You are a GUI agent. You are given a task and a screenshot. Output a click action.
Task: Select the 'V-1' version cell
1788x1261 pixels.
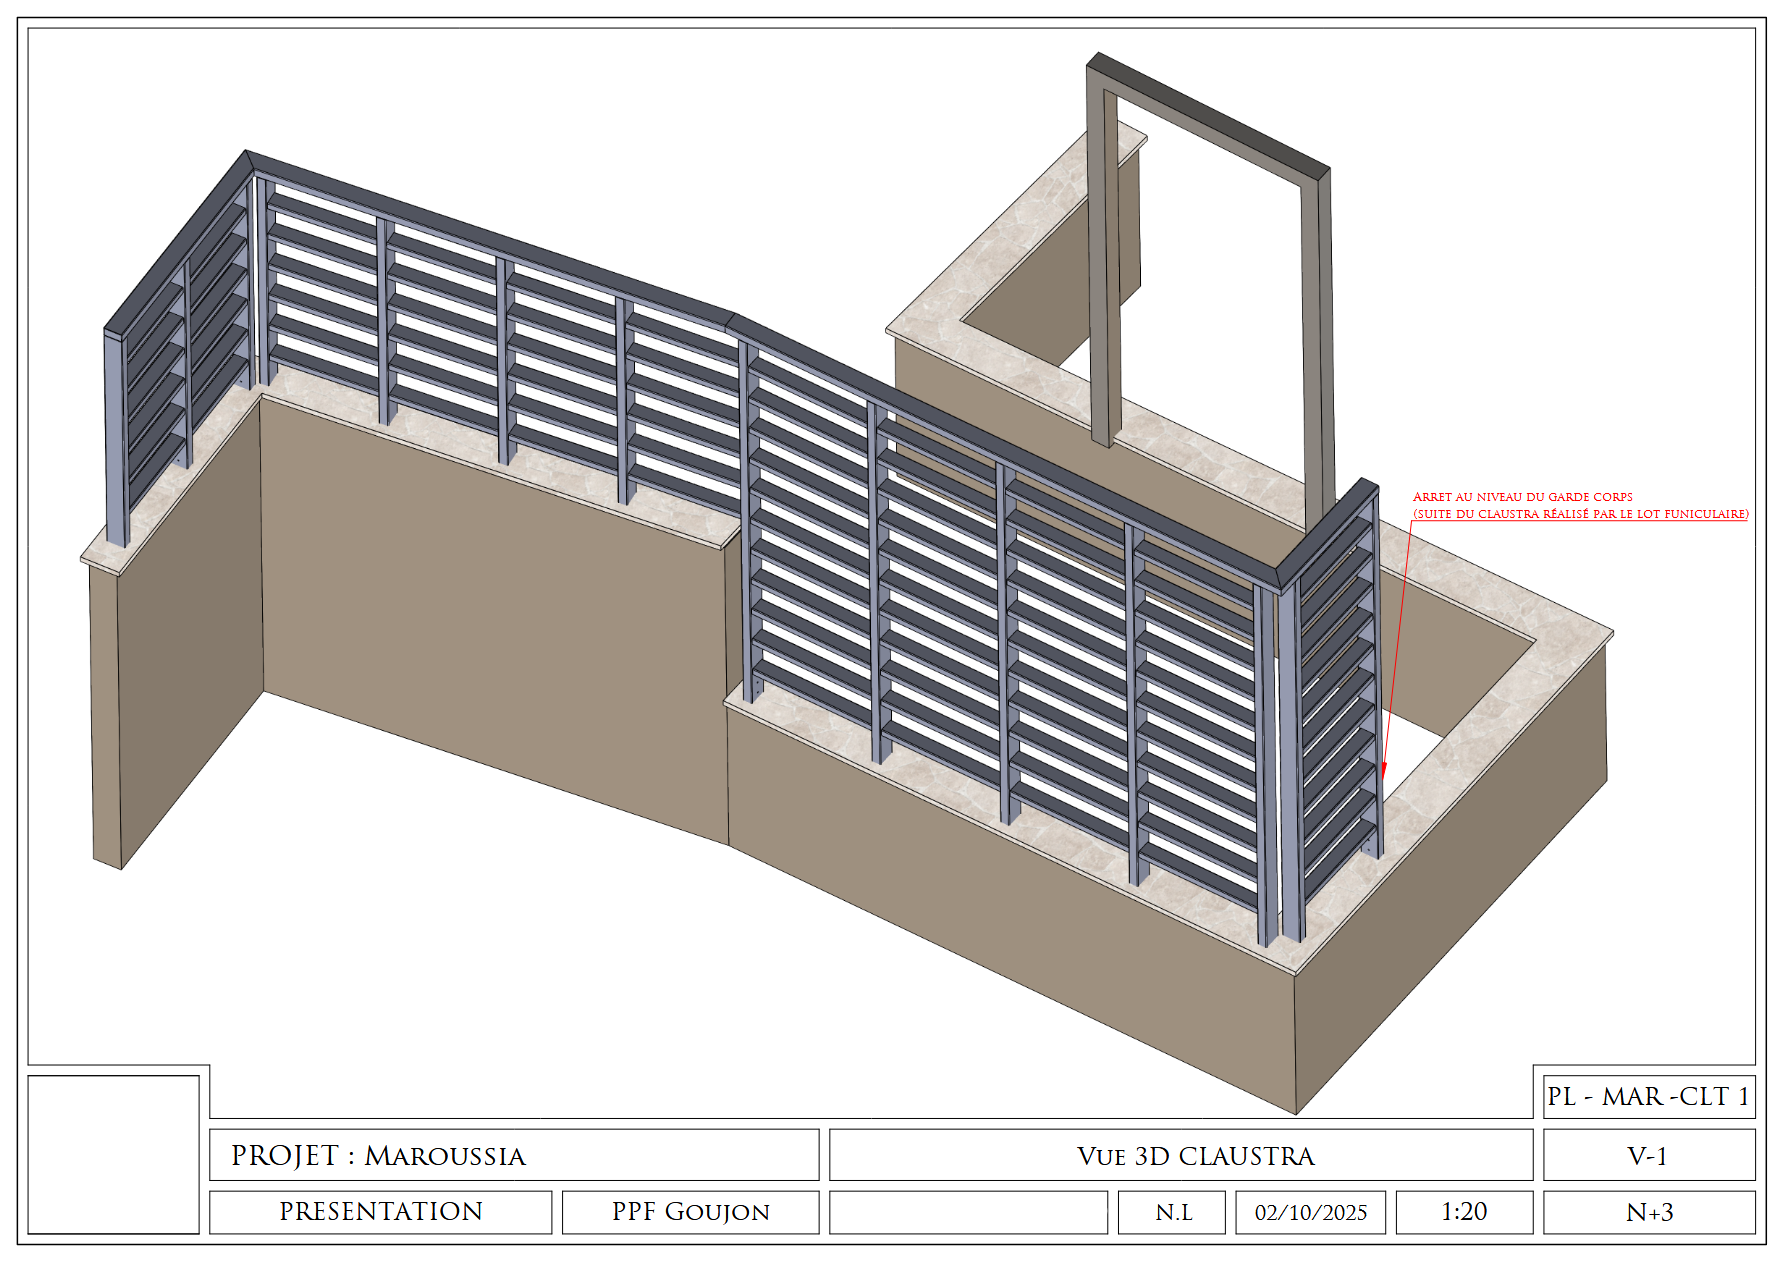1648,1155
